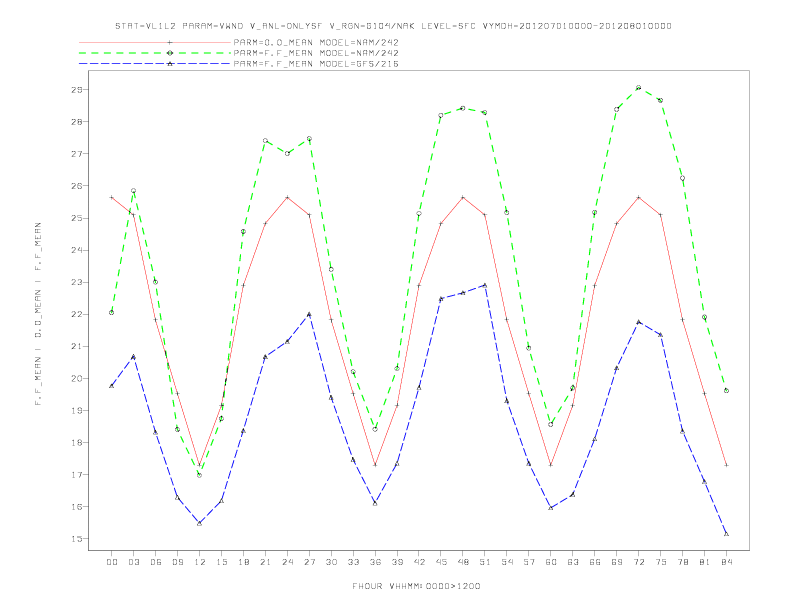This screenshot has height=612, width=792.
Task: Click x-axis tick label 69
Action: pos(617,562)
